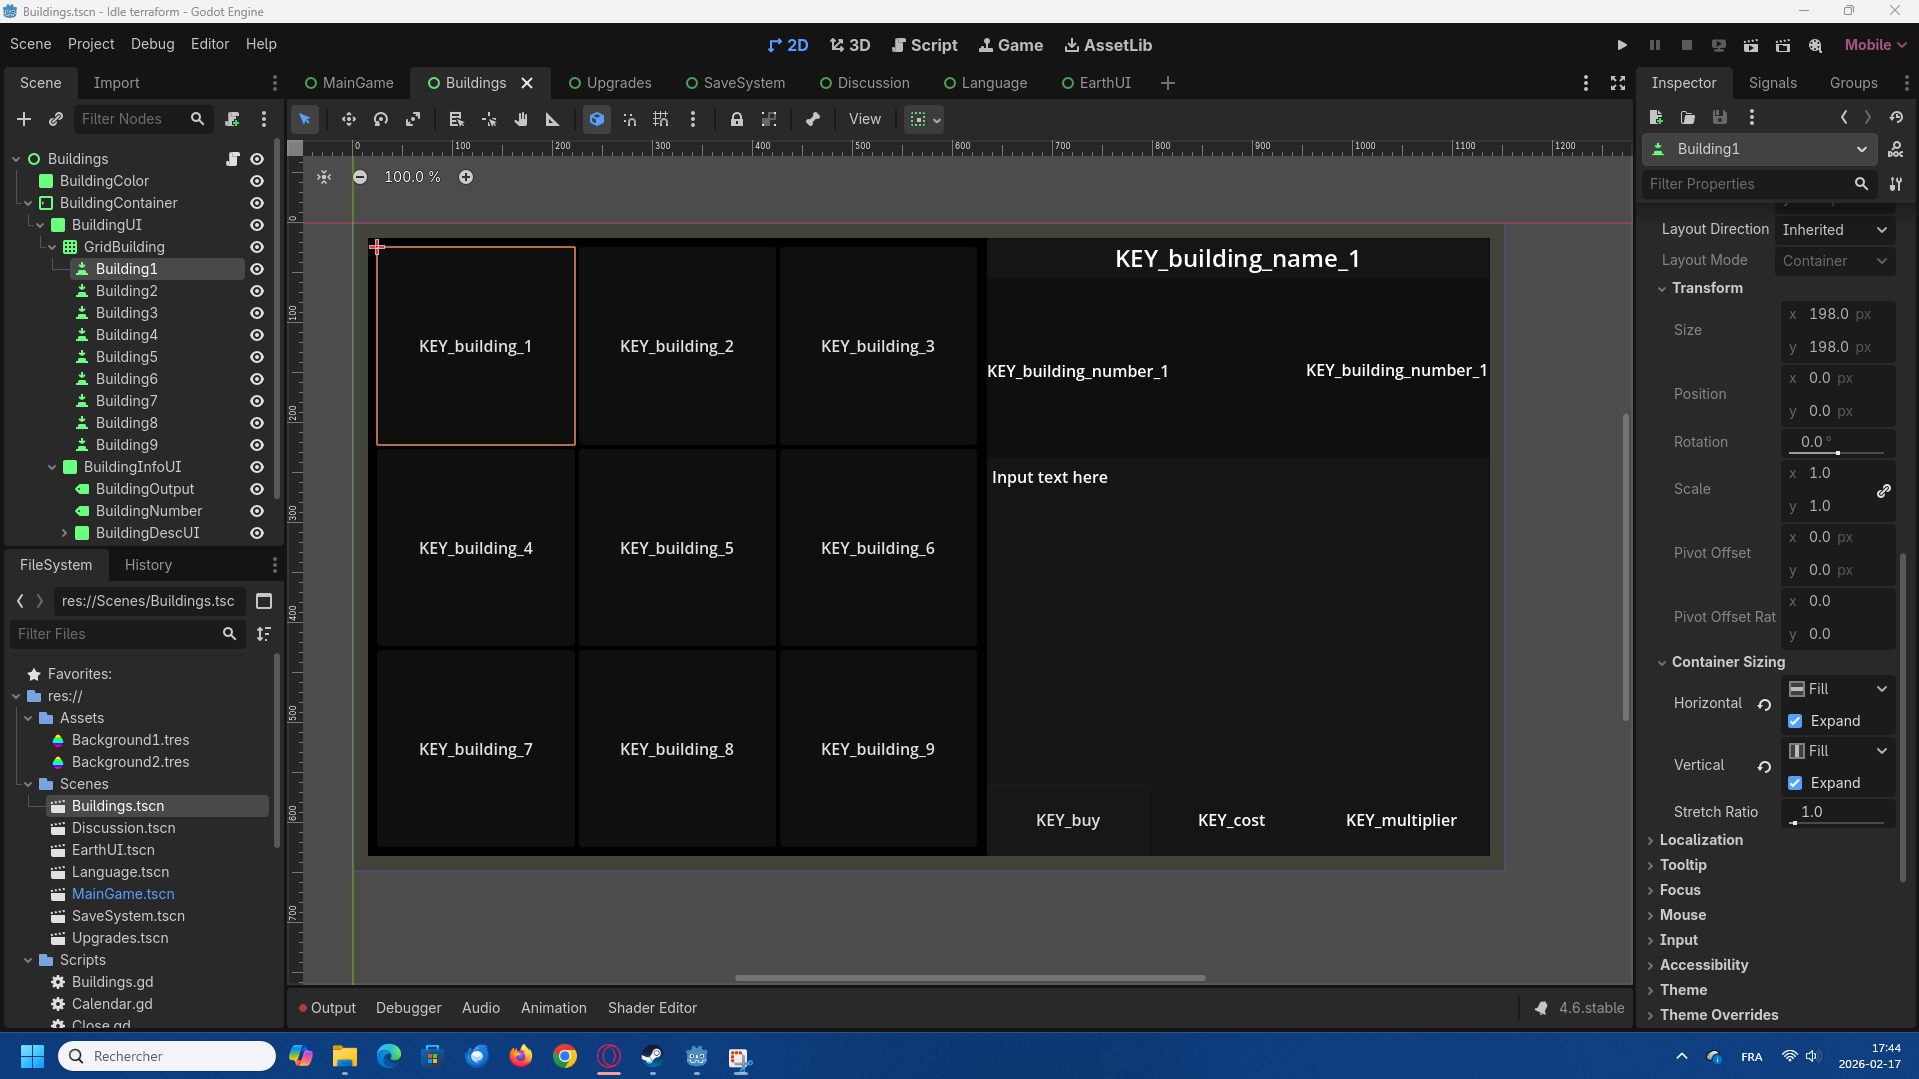This screenshot has height=1079, width=1919.
Task: Click the Ruler mode tool
Action: point(553,119)
